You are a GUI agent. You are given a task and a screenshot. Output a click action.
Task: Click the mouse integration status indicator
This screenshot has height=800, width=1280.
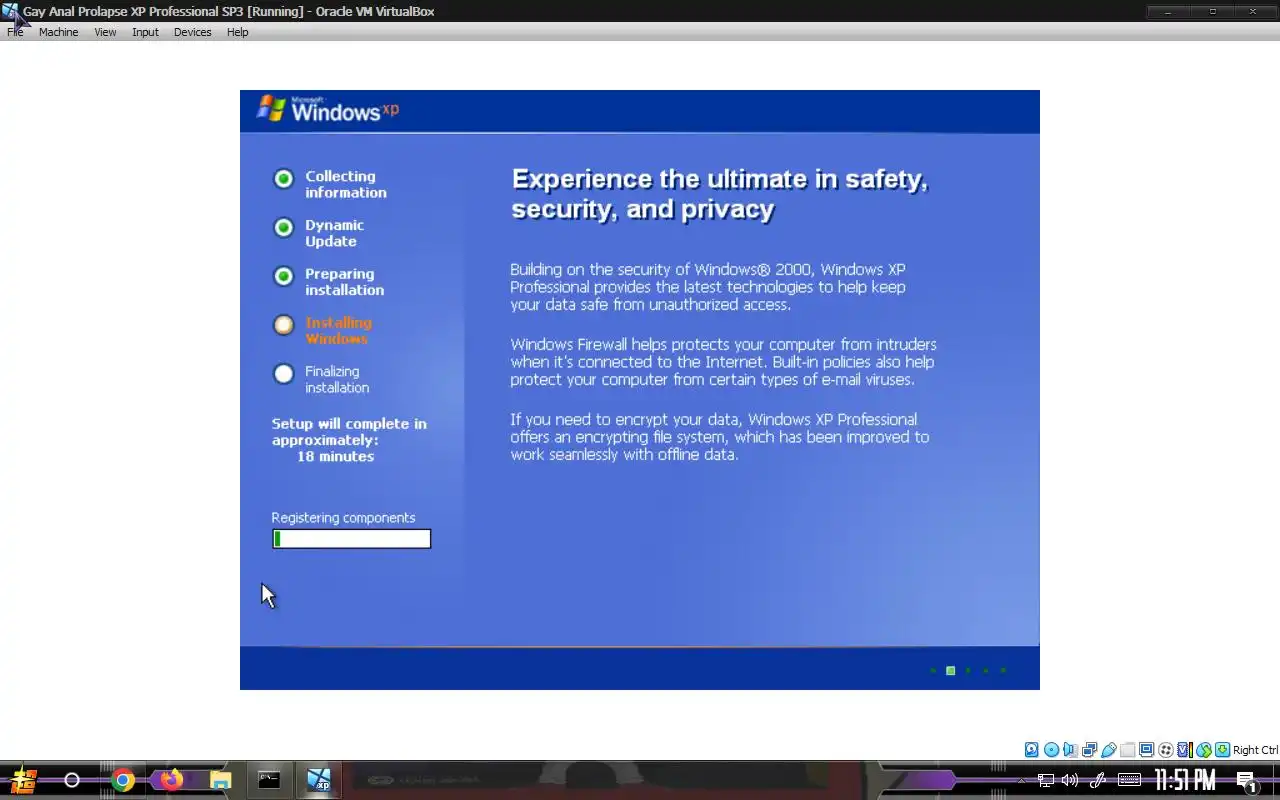(1203, 750)
